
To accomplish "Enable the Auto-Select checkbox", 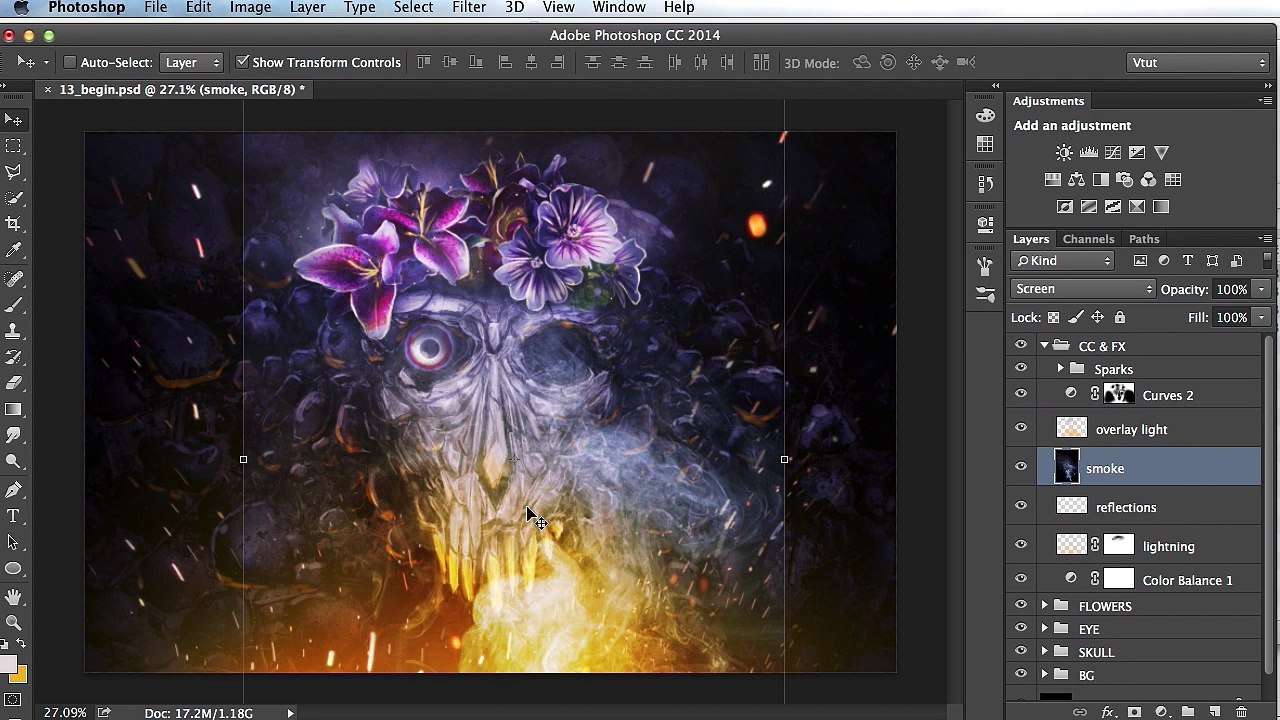I will point(70,62).
